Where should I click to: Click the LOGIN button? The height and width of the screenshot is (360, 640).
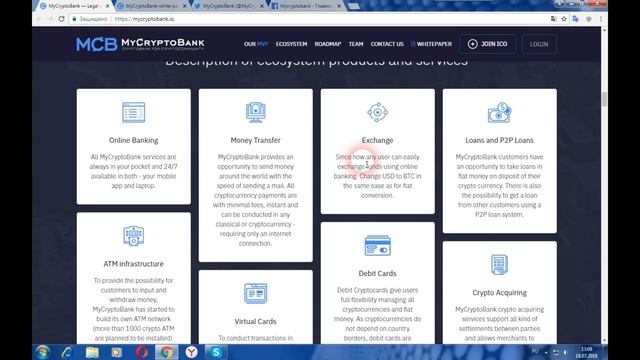539,44
